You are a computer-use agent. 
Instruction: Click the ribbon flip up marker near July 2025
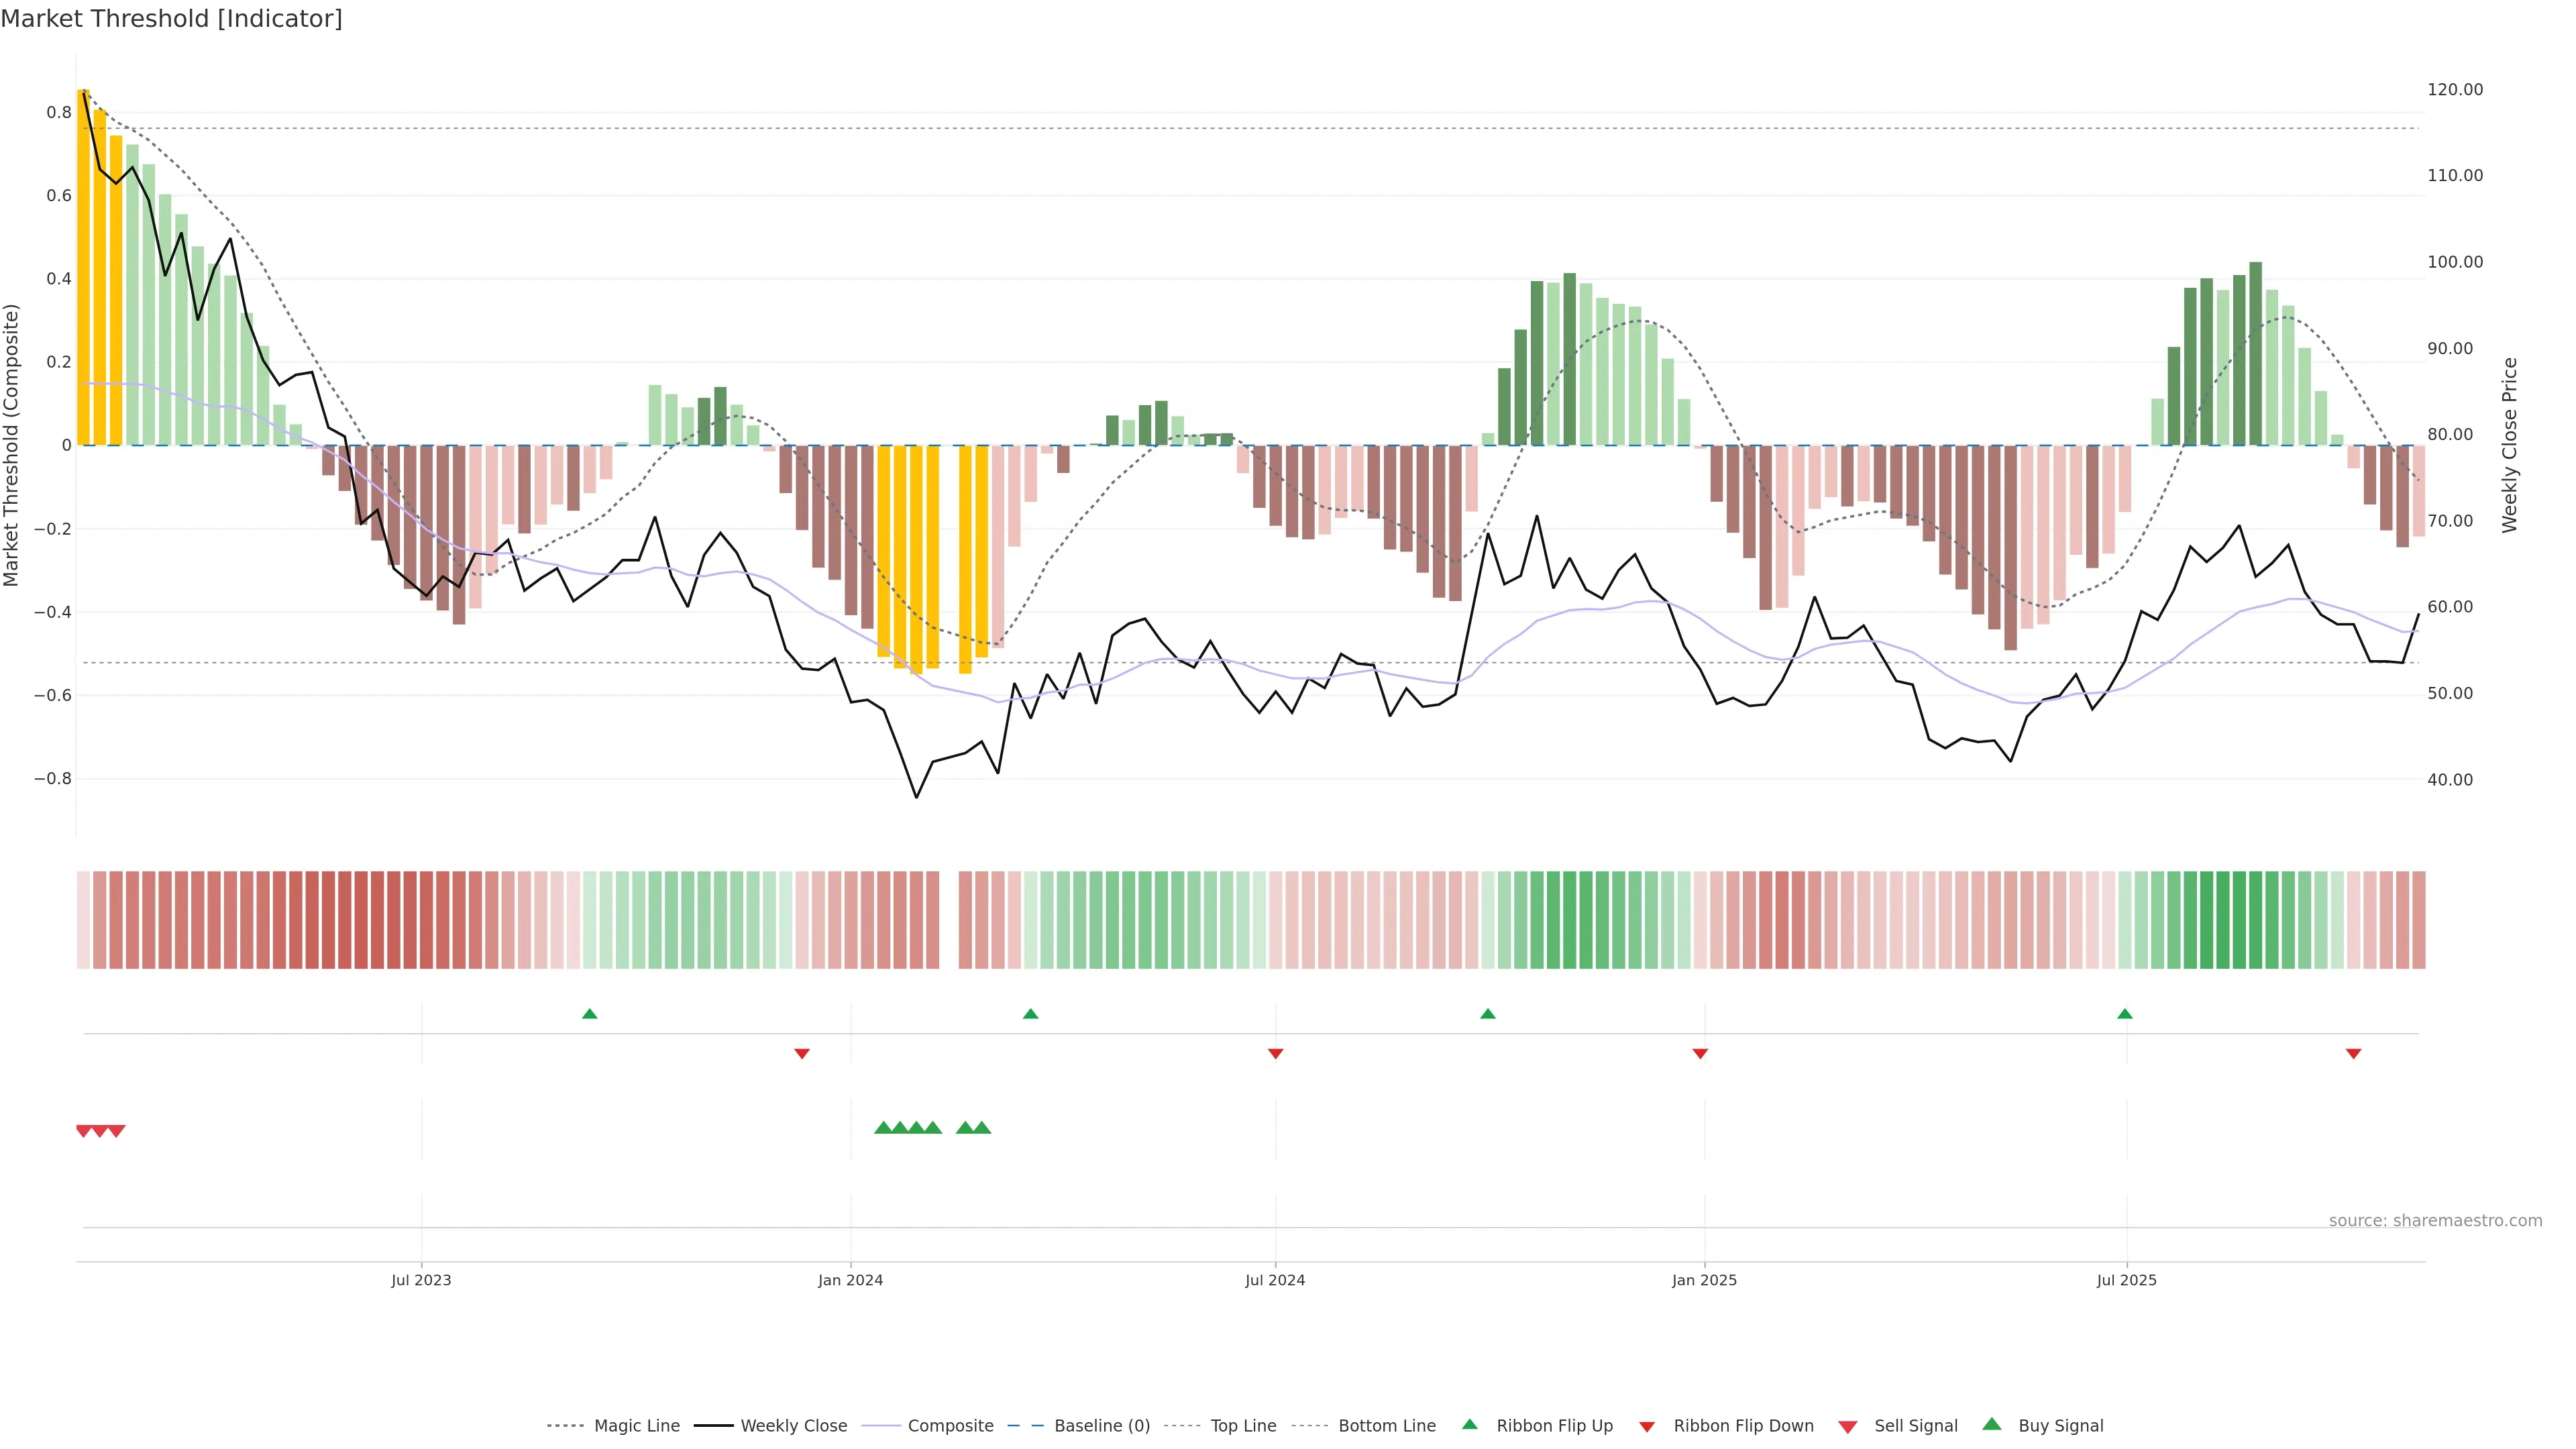[2125, 1014]
